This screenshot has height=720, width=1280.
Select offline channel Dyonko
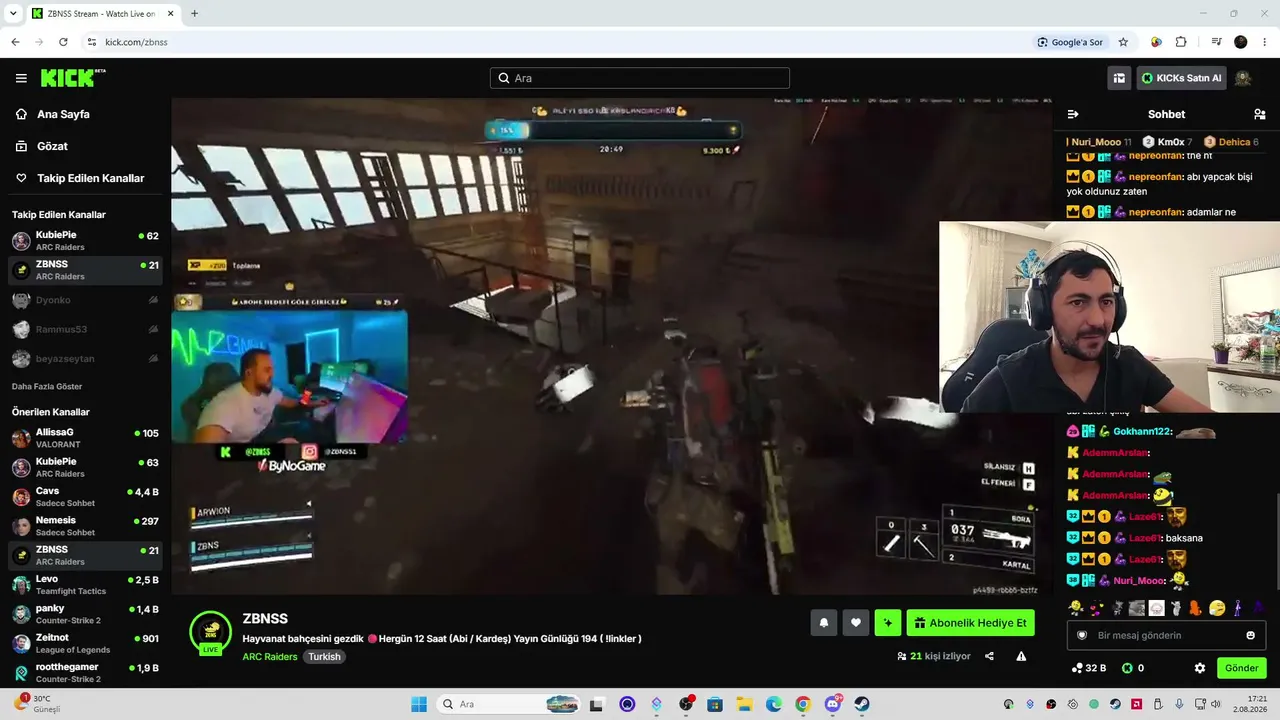point(85,300)
